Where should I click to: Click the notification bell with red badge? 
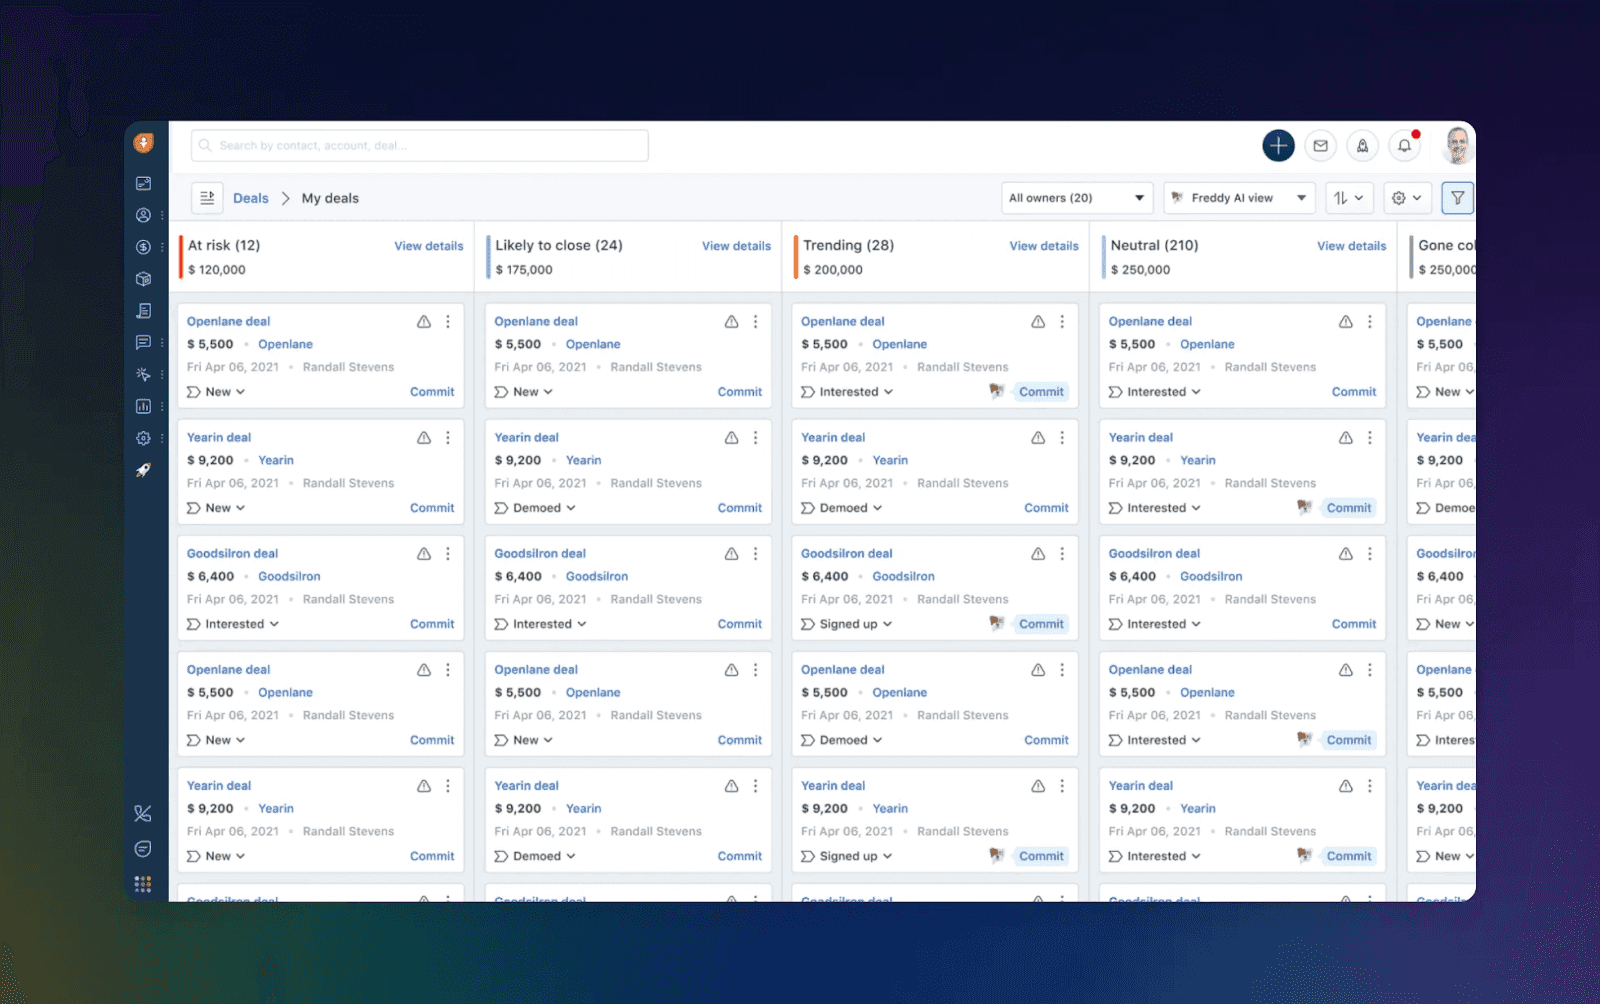[x=1404, y=145]
